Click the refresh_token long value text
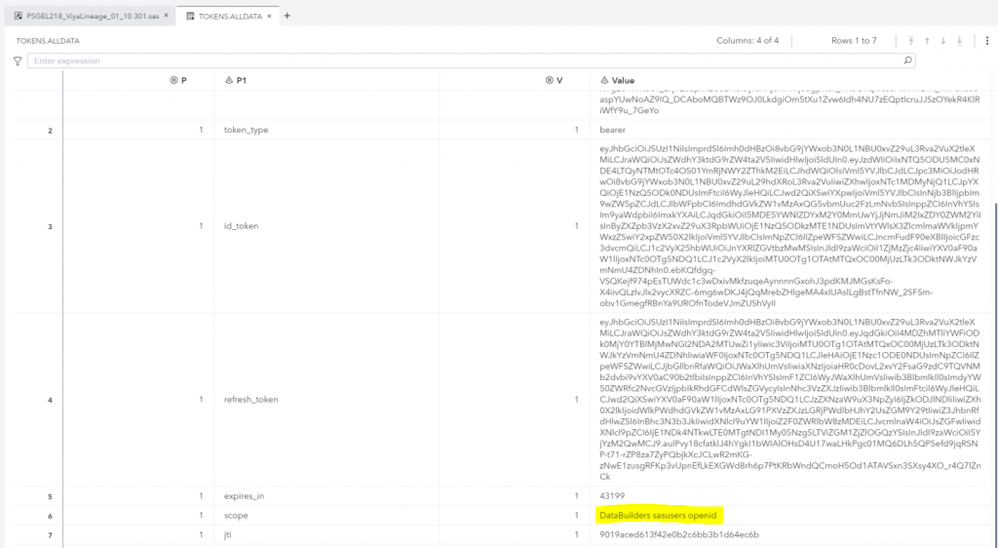998x548 pixels. 789,400
